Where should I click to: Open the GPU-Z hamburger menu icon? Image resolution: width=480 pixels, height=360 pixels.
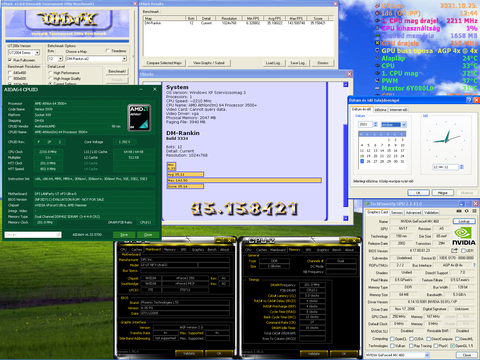point(474,211)
